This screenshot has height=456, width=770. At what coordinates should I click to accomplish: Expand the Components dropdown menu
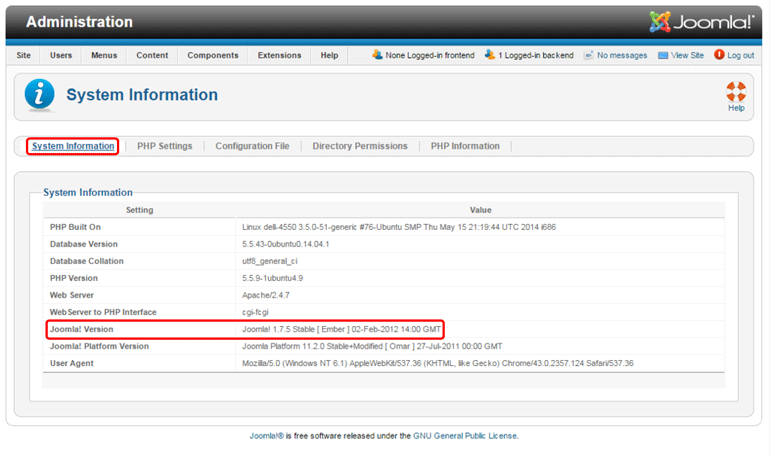(x=213, y=56)
